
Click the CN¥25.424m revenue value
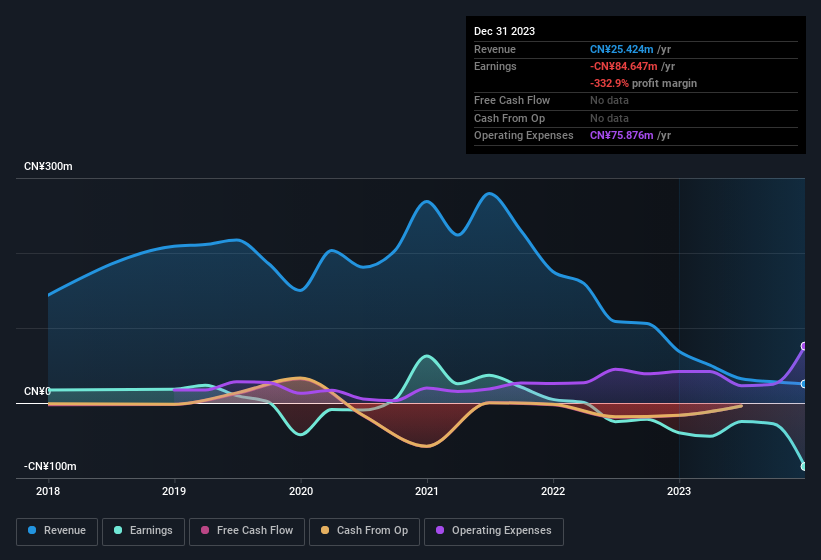click(x=622, y=49)
